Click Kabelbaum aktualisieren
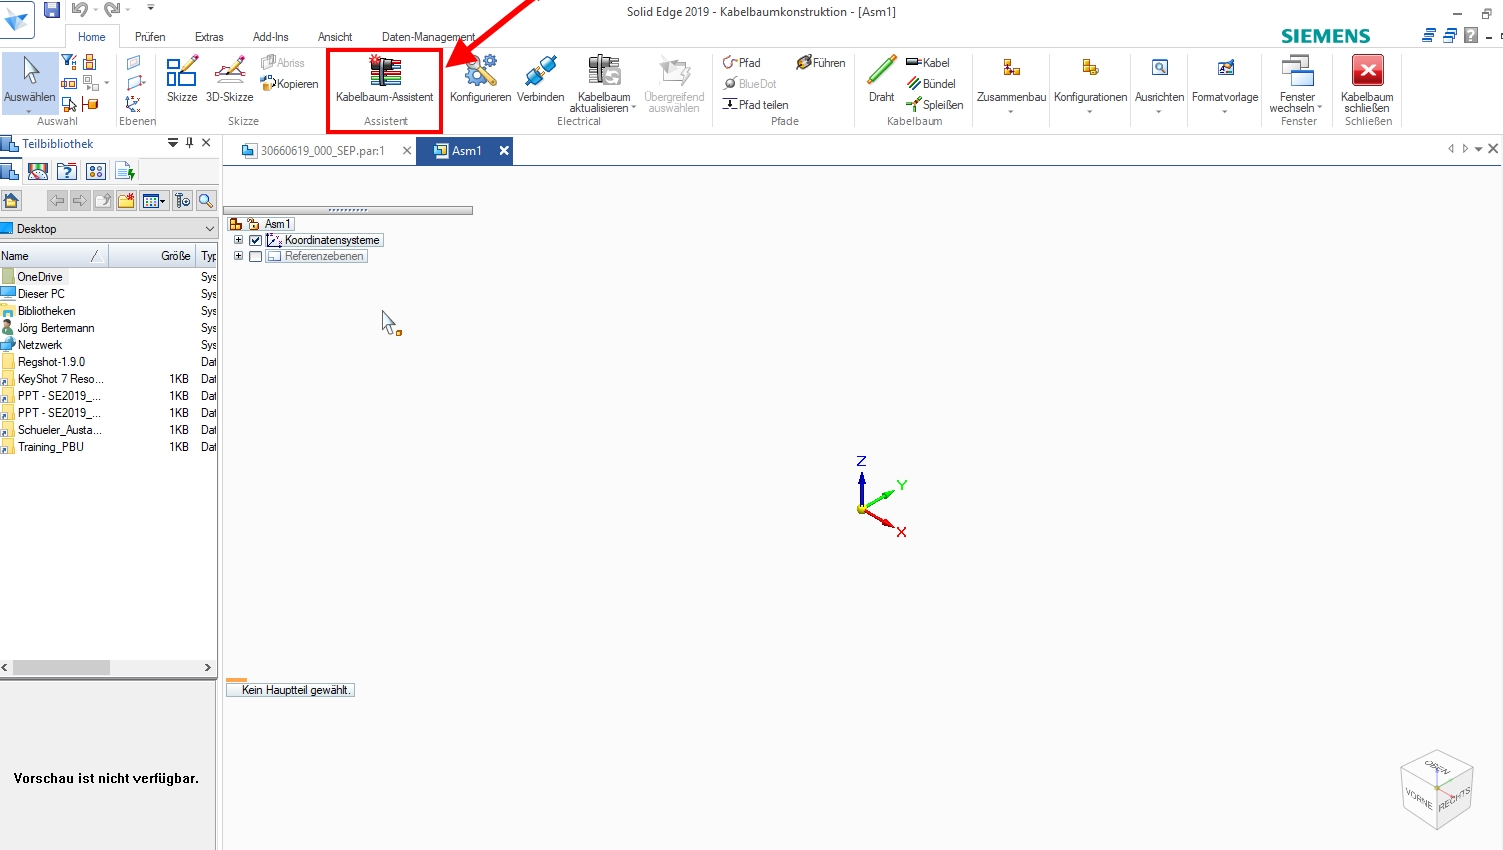Viewport: 1503px width, 850px height. (x=603, y=84)
